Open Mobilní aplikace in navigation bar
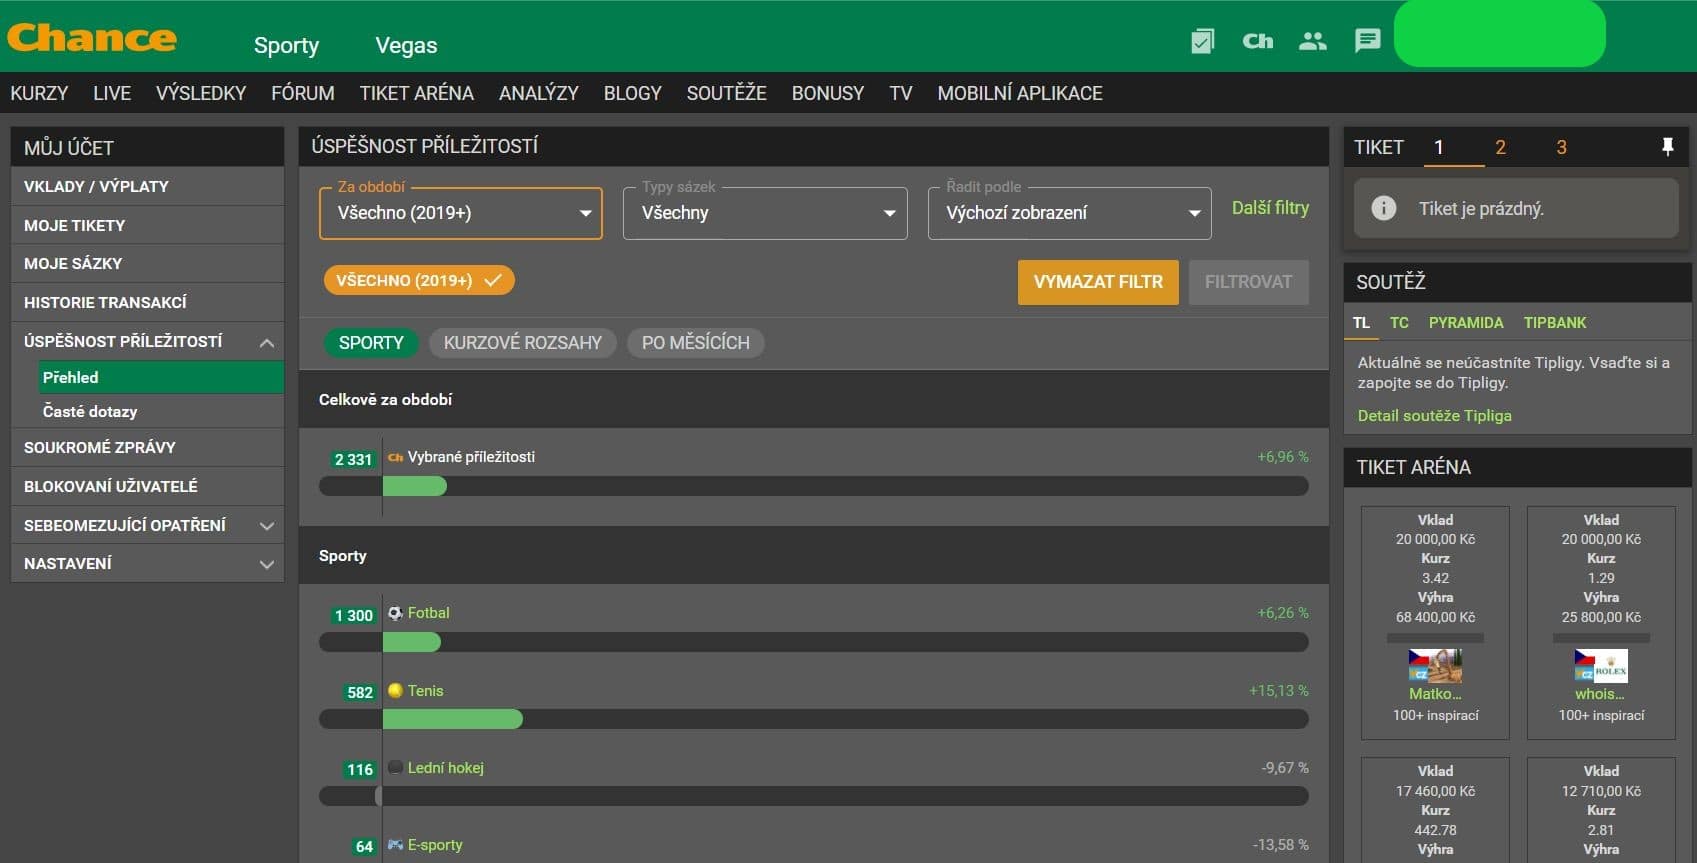The width and height of the screenshot is (1697, 863). [x=1020, y=93]
